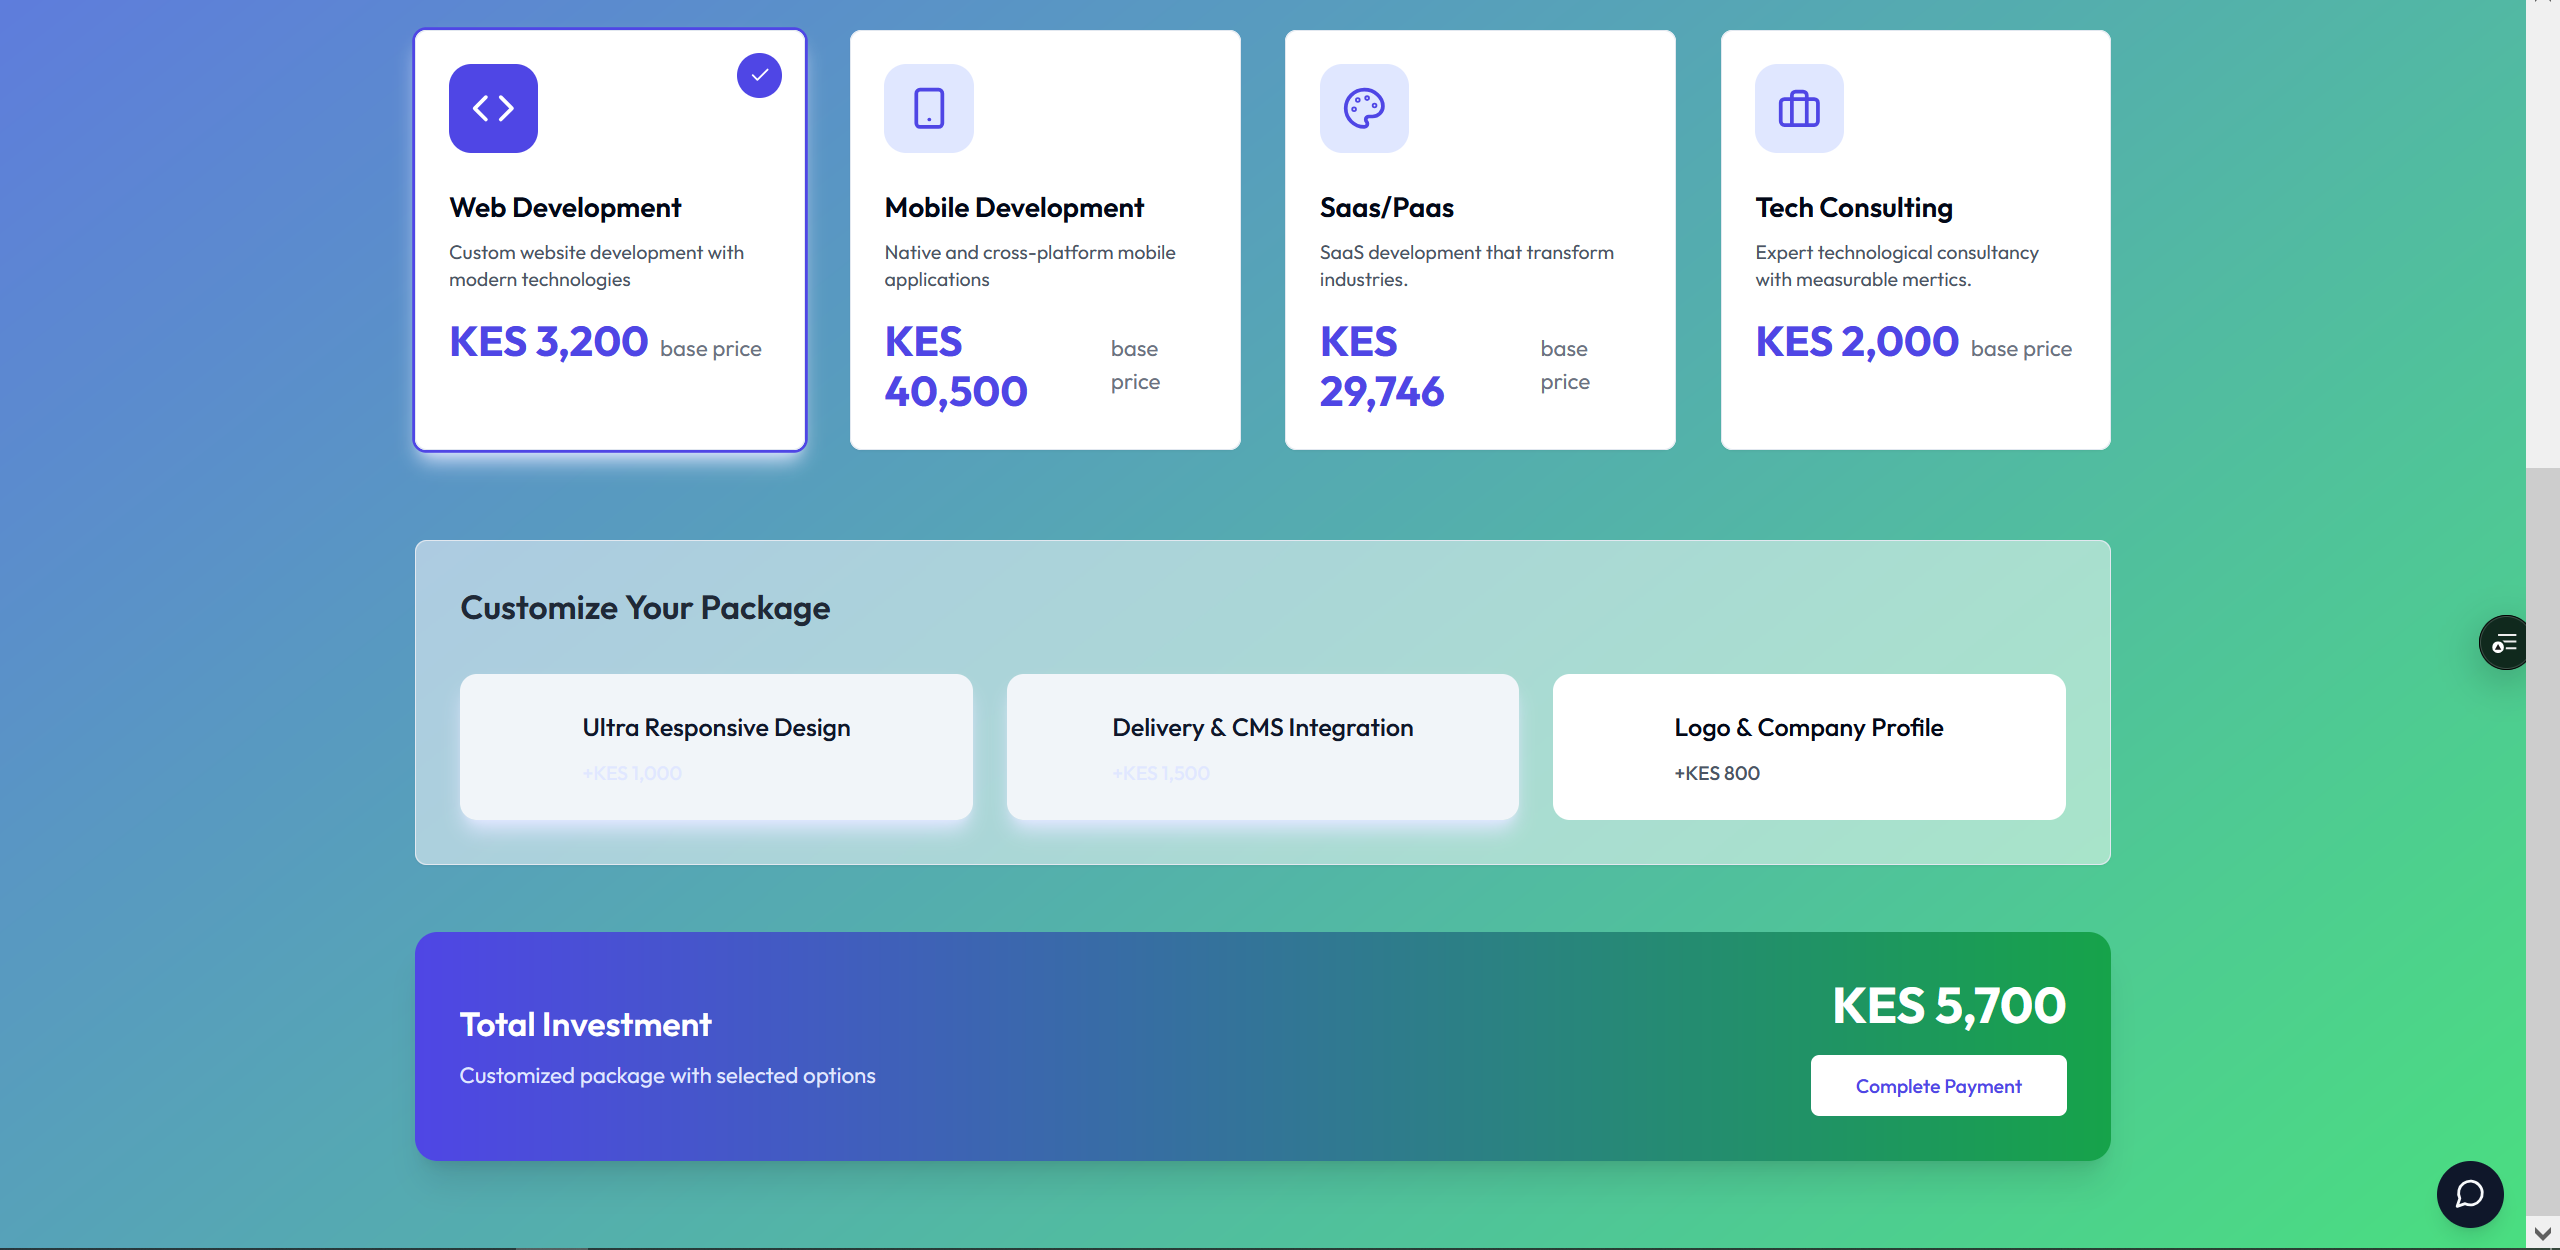2560x1250 pixels.
Task: Click the Web Development card title
Action: [565, 208]
